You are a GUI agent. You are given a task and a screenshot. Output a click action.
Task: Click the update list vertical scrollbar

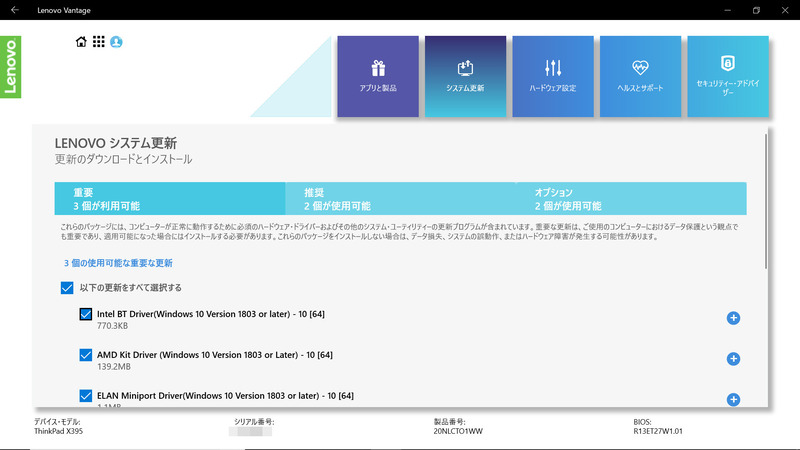click(766, 201)
